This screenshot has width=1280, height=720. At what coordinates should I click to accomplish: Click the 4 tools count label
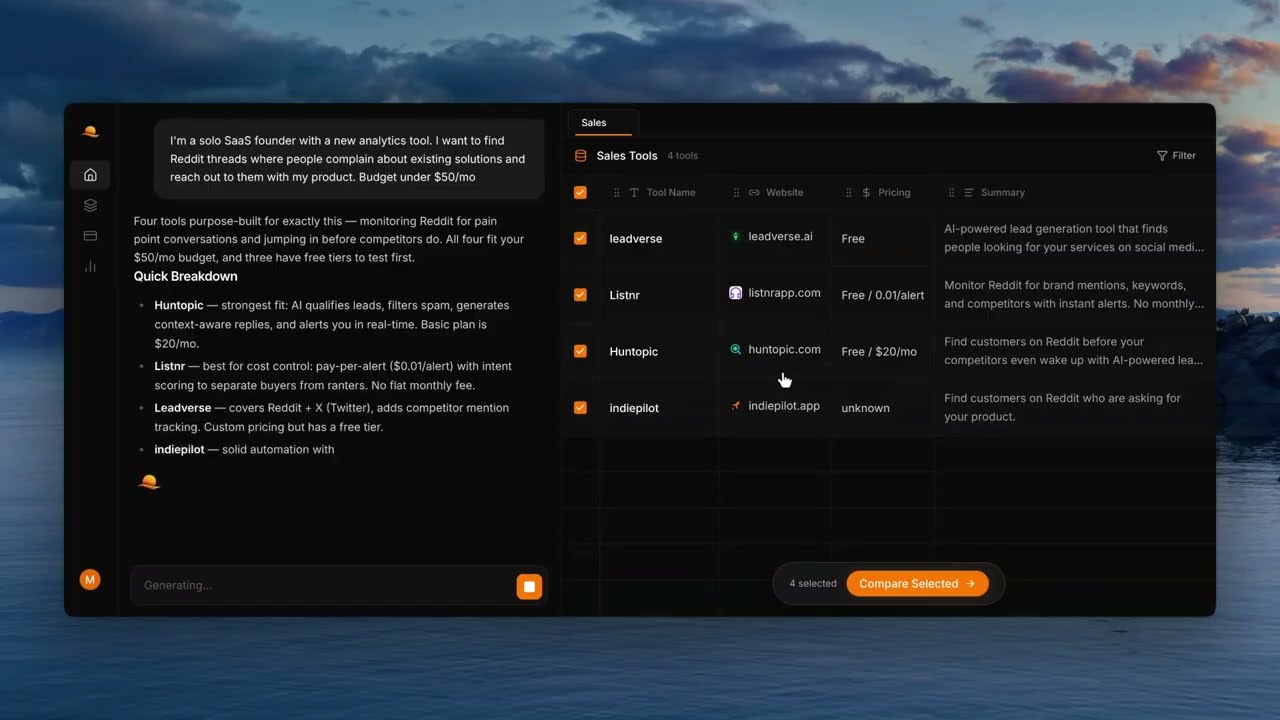(x=683, y=156)
